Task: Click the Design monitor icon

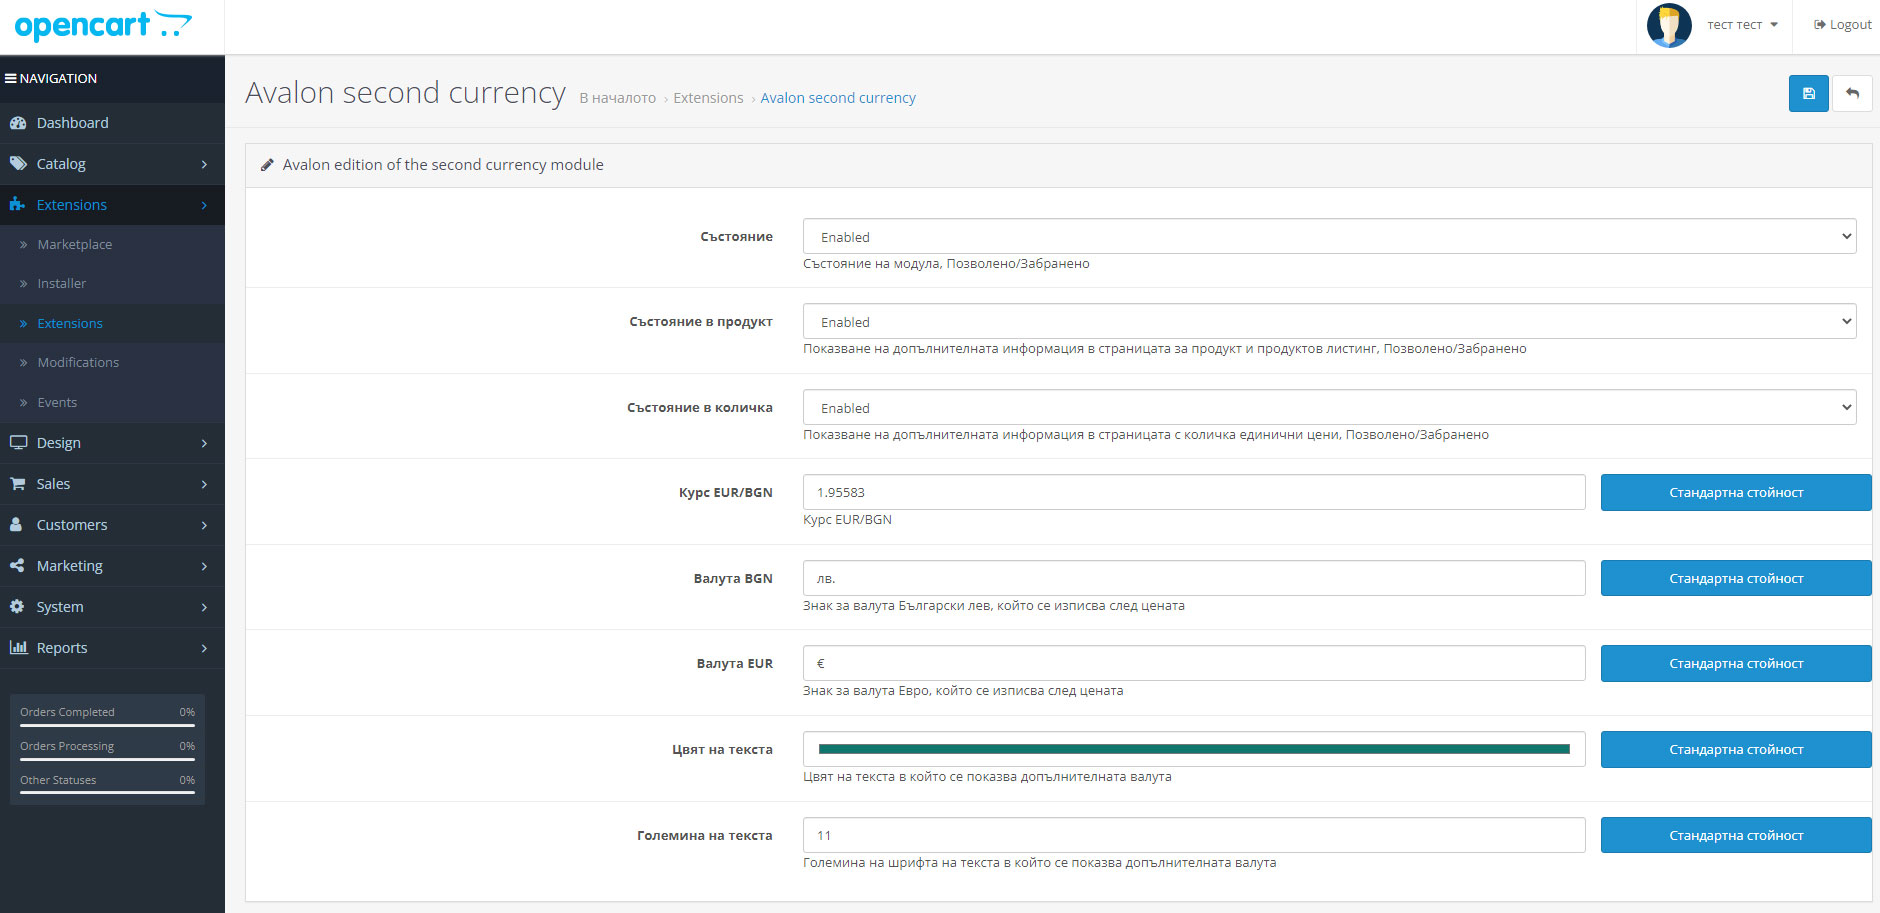Action: (18, 442)
